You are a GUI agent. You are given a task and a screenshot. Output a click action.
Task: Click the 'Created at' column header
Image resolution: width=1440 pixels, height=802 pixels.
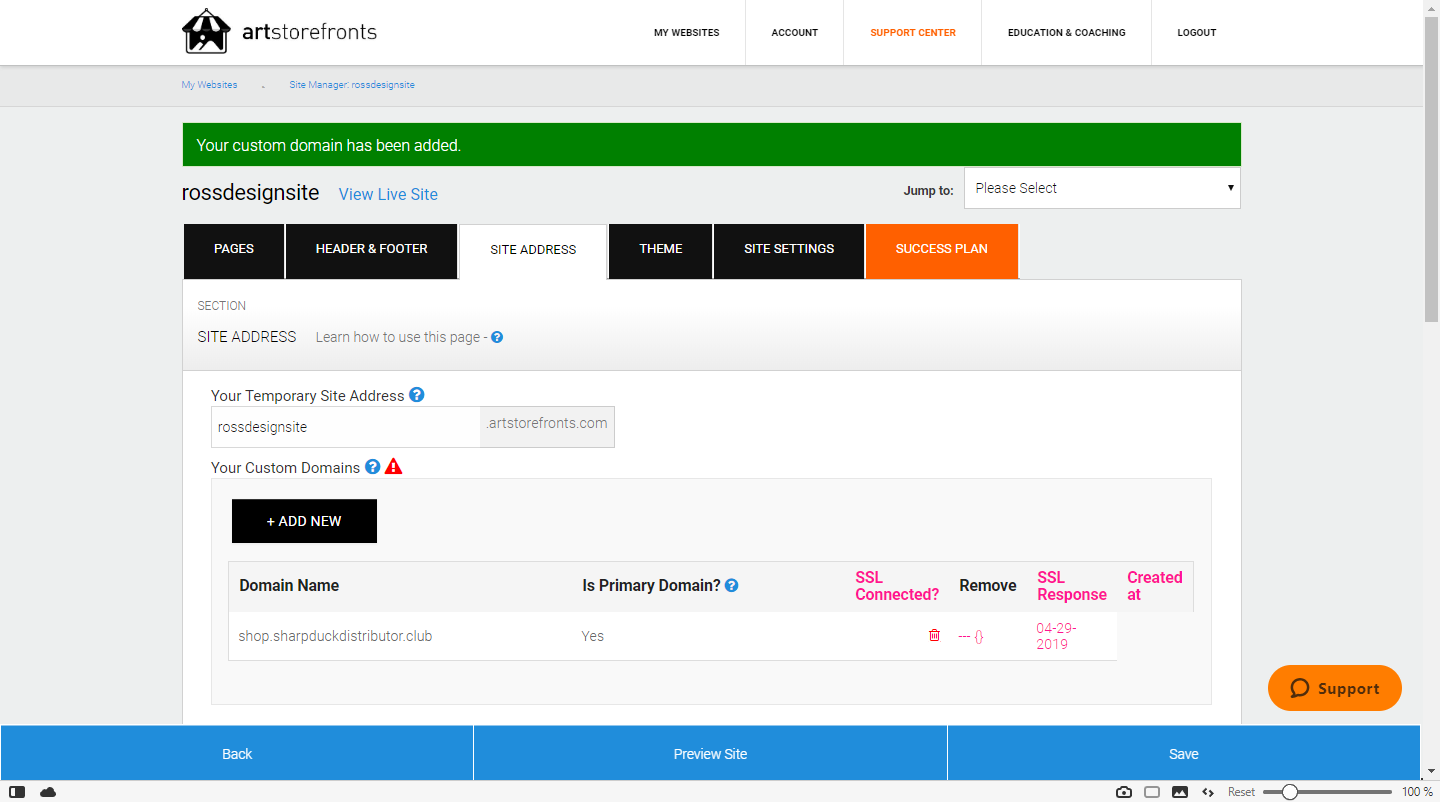tap(1155, 586)
